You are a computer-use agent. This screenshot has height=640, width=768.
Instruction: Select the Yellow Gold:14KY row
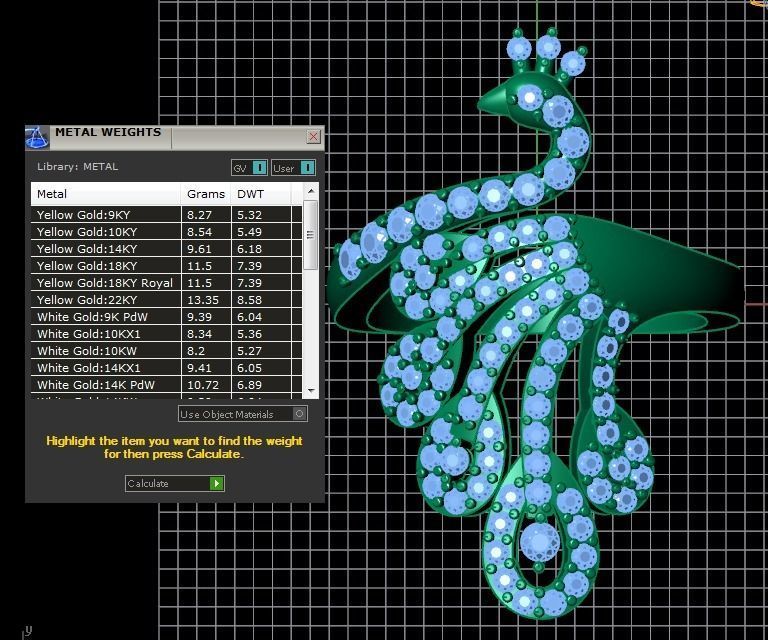click(167, 249)
